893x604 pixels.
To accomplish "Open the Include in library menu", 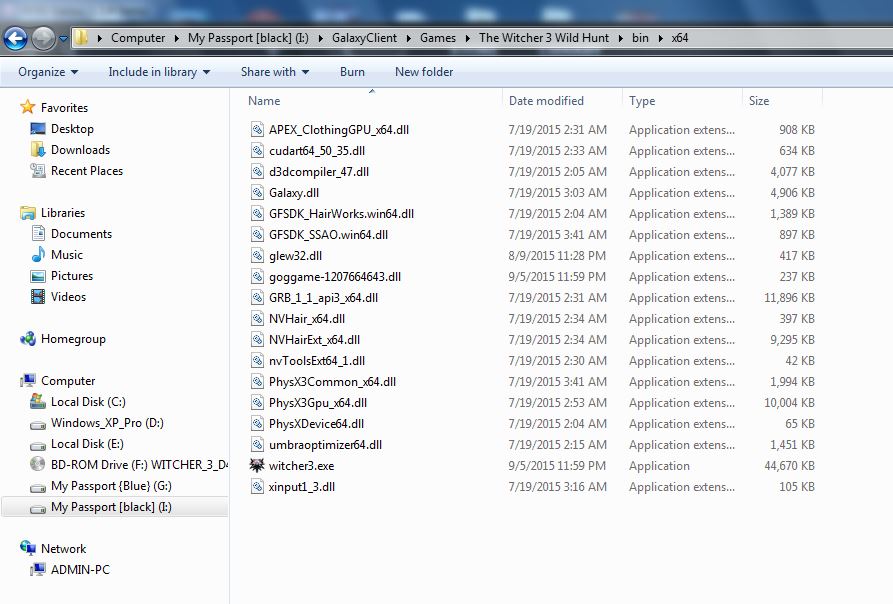I will (159, 72).
